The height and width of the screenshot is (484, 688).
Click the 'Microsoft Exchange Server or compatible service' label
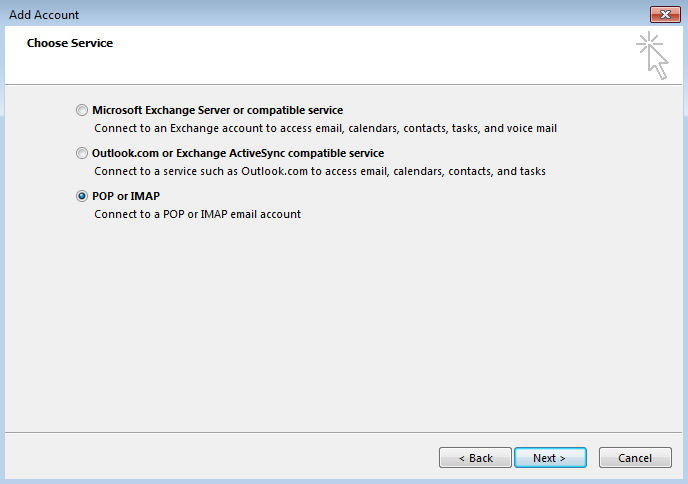218,110
